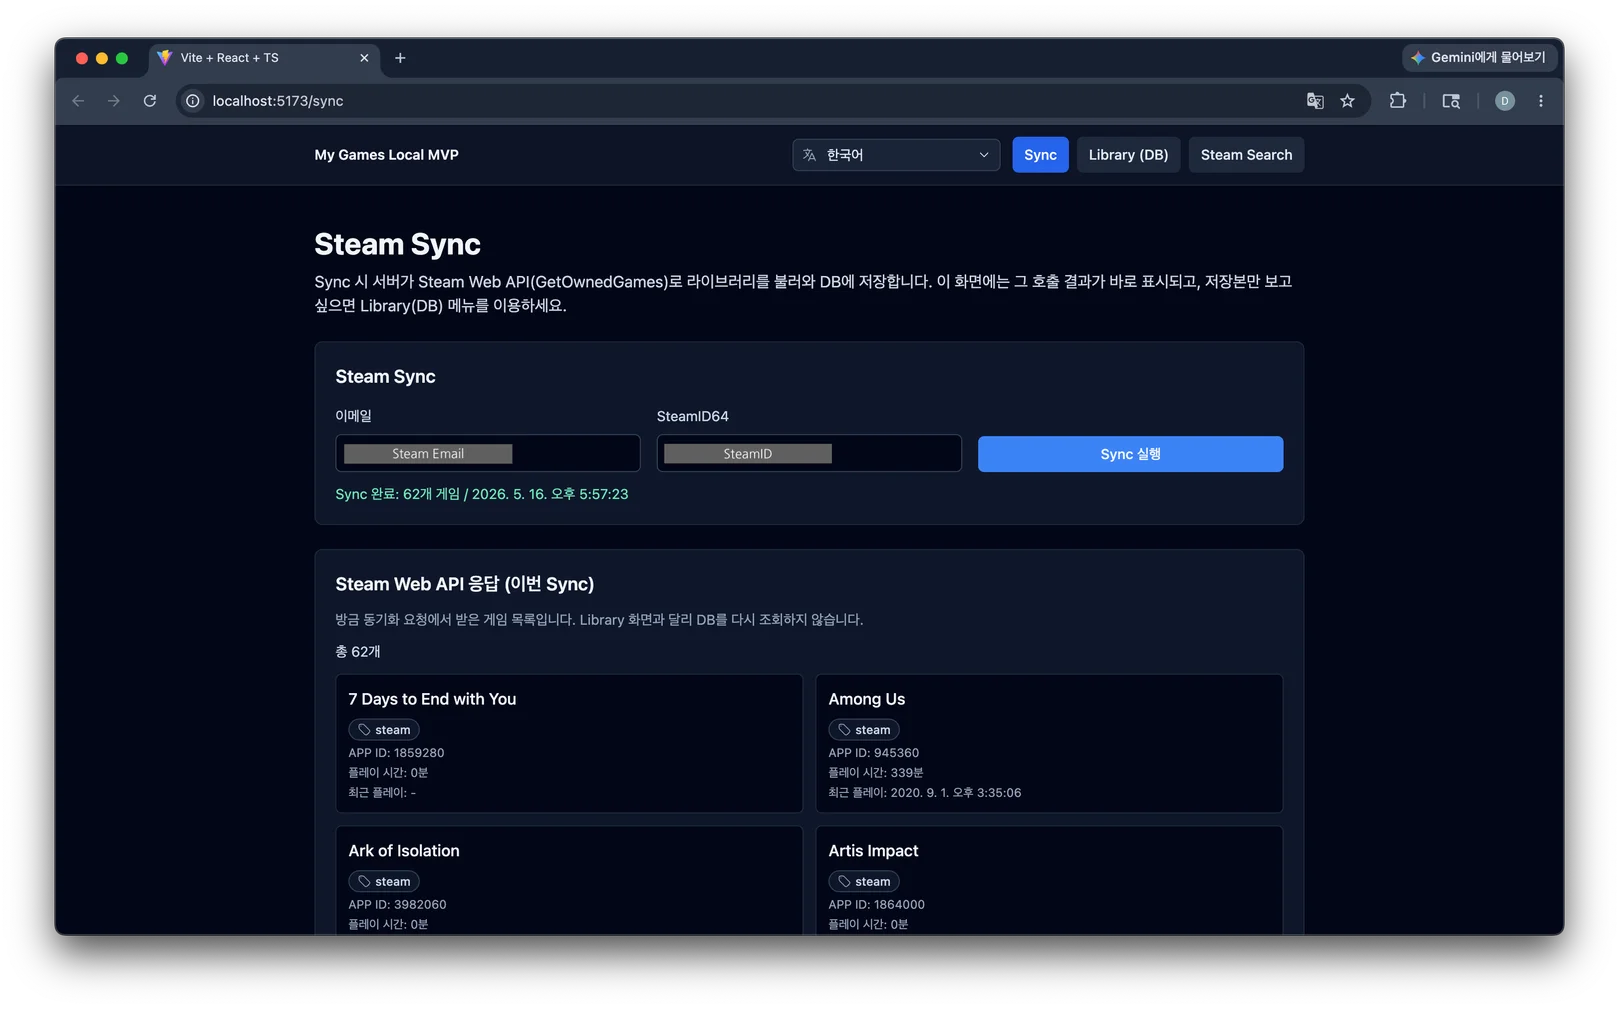Click the APP ID: 1864000 text

click(x=876, y=905)
